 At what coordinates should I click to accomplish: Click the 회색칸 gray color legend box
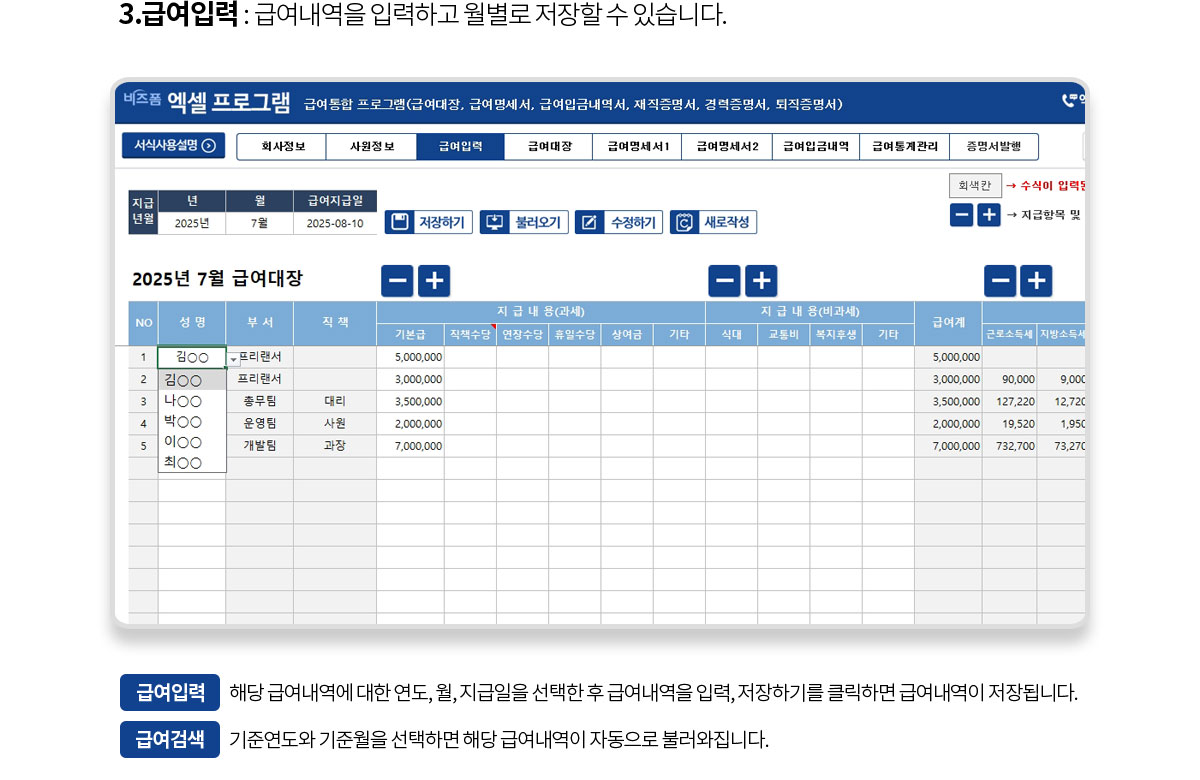[x=974, y=185]
